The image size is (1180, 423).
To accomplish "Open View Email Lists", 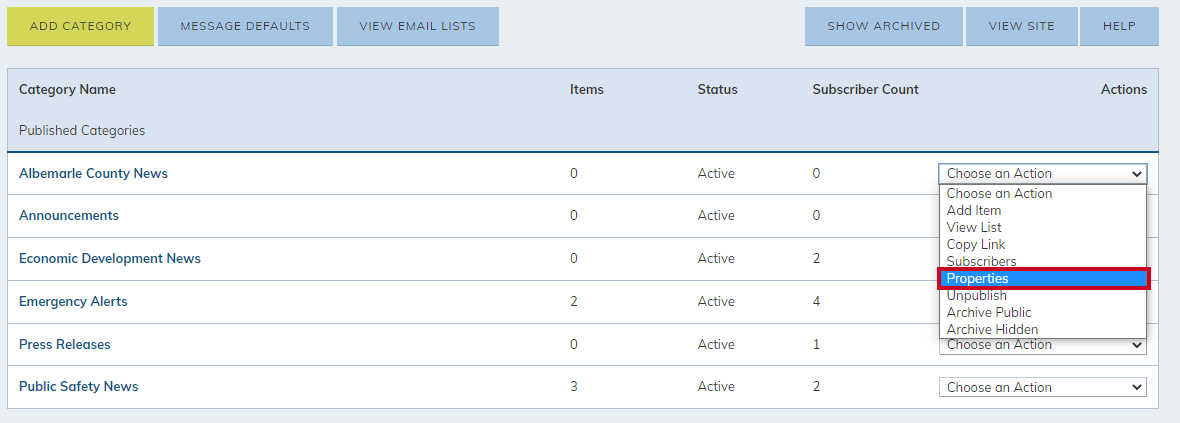I will [418, 26].
